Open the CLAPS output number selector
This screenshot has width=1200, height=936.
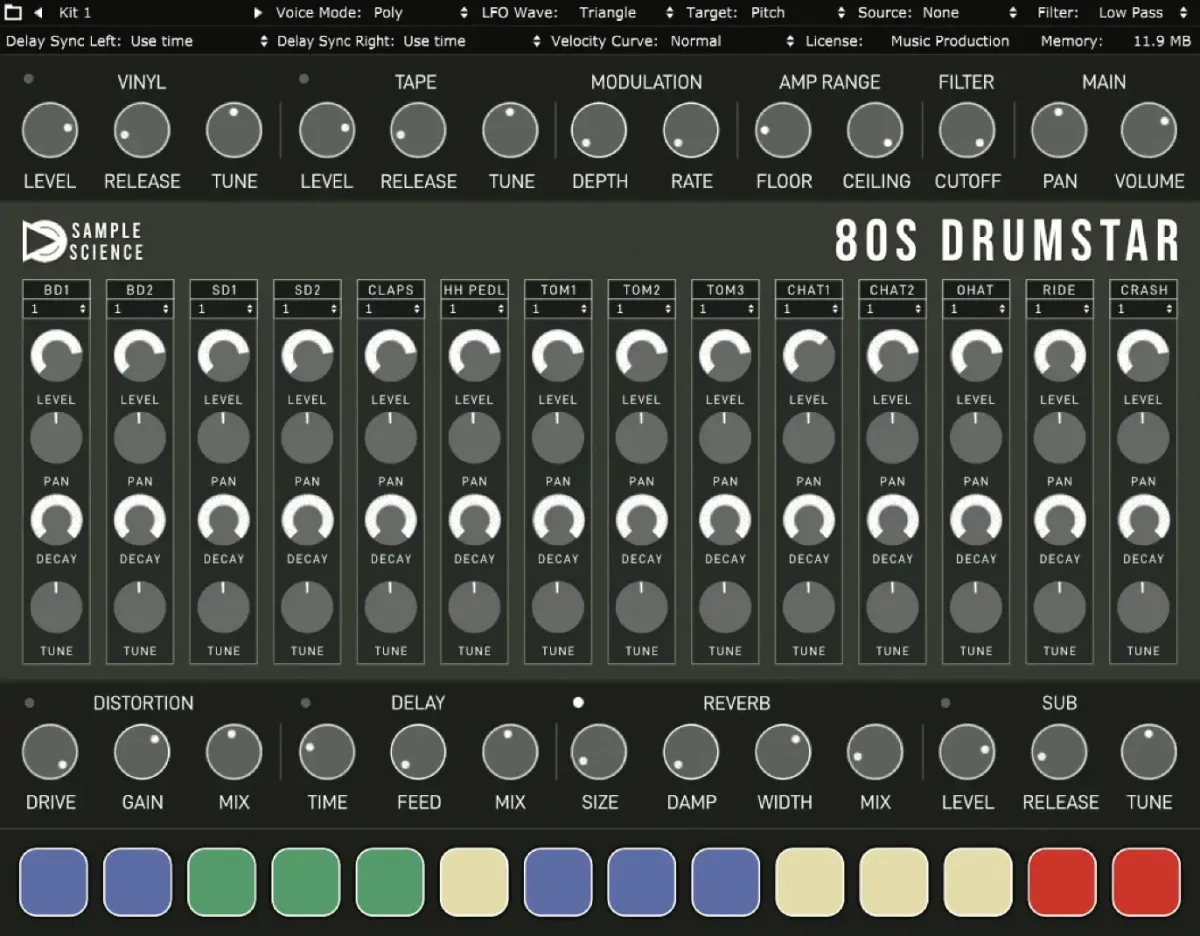(x=391, y=309)
